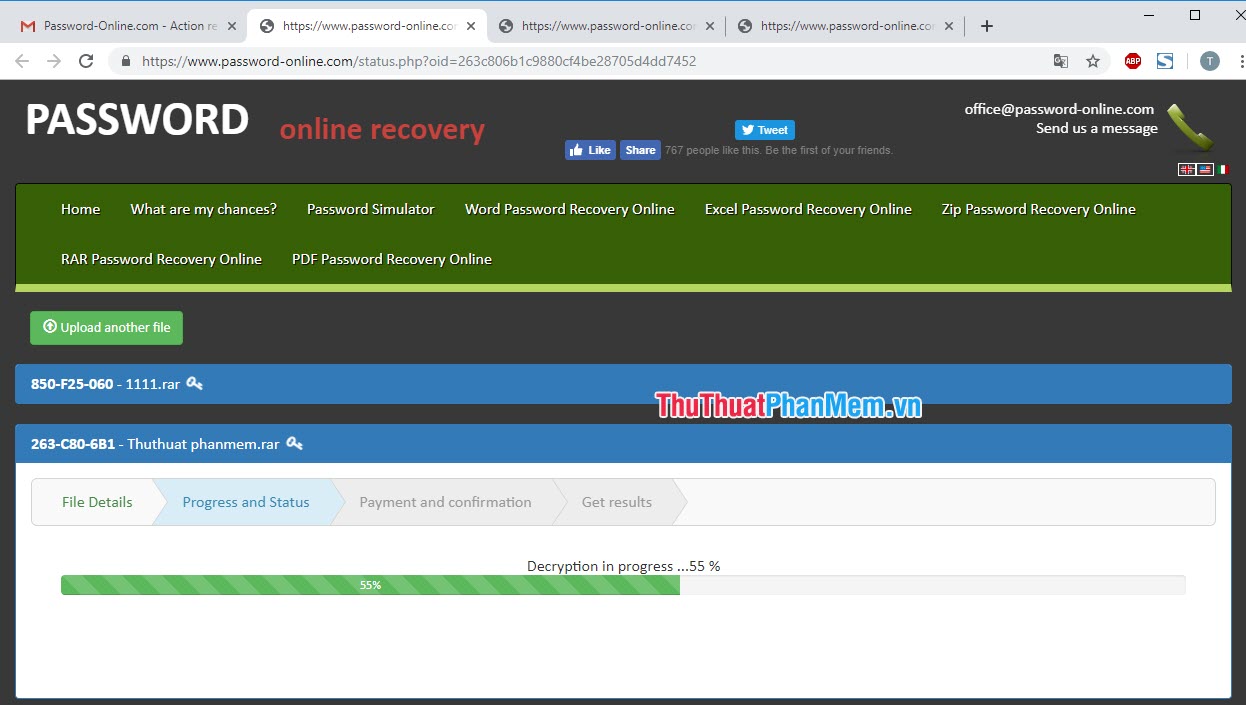Select the Password Simulator menu item

point(370,209)
